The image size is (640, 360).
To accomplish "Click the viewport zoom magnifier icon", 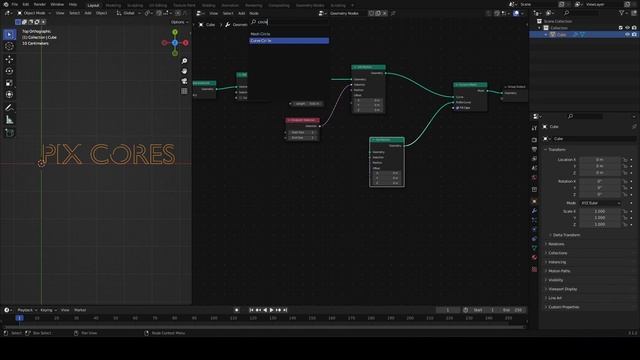I will pyautogui.click(x=184, y=61).
